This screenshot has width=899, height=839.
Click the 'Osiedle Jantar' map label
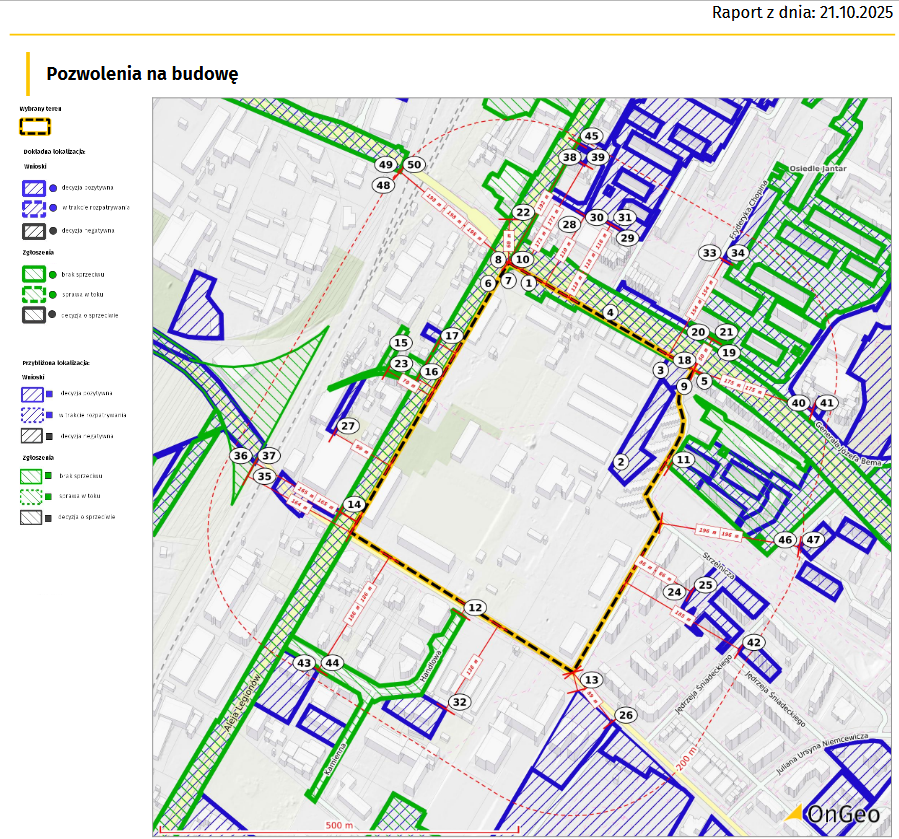pos(819,169)
